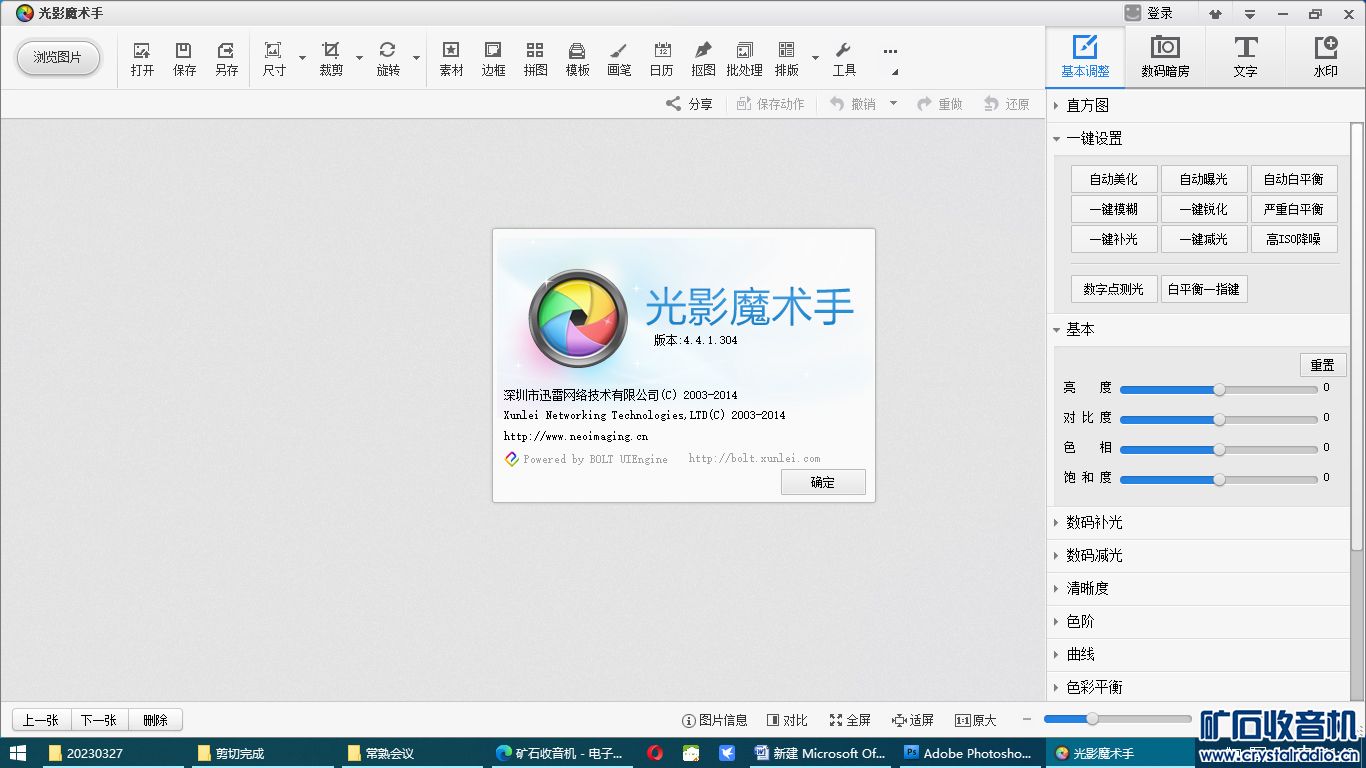Switch to 原大 (Original size) view
Screen dimensions: 1366x768
(976, 720)
